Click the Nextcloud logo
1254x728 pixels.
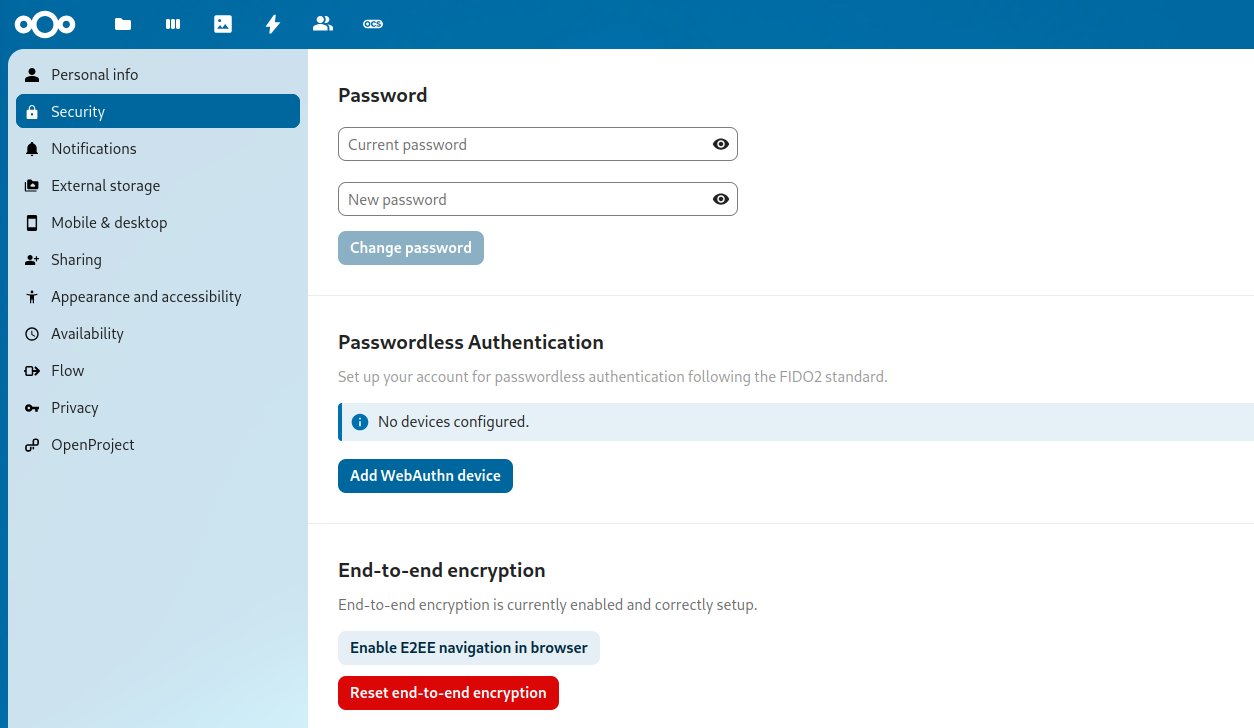point(45,24)
